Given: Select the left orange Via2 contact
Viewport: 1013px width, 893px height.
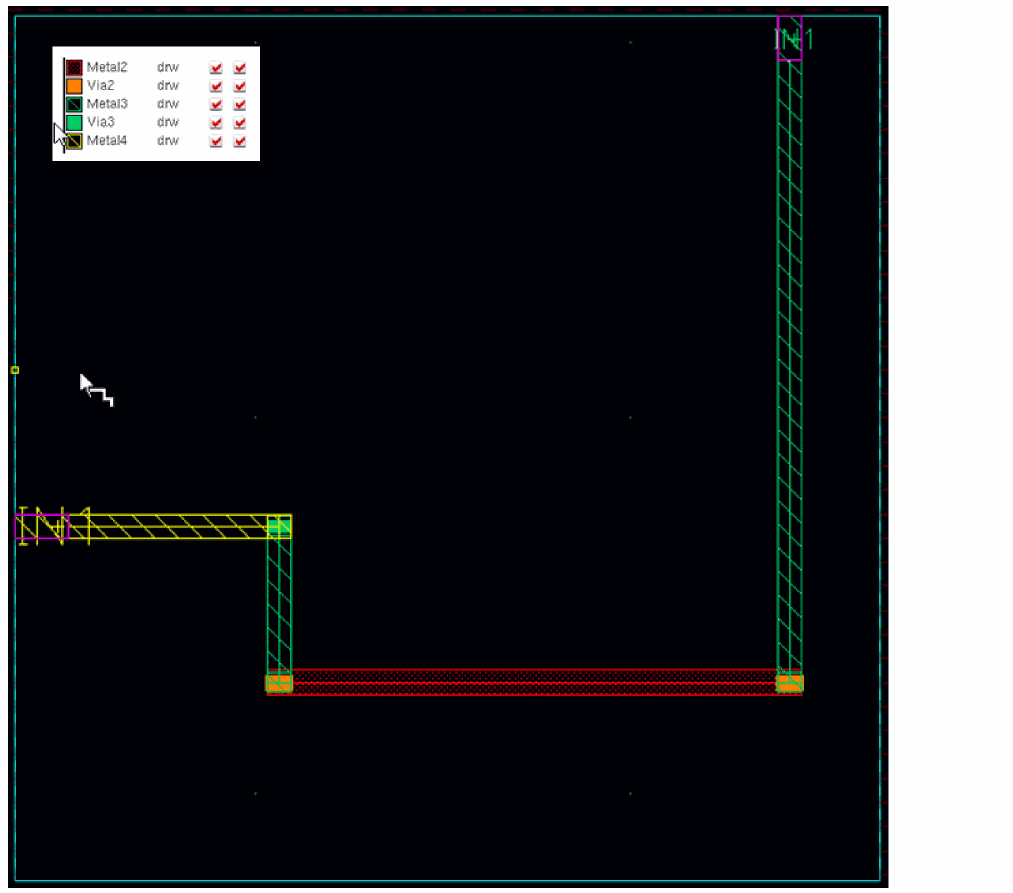Looking at the screenshot, I should 279,683.
